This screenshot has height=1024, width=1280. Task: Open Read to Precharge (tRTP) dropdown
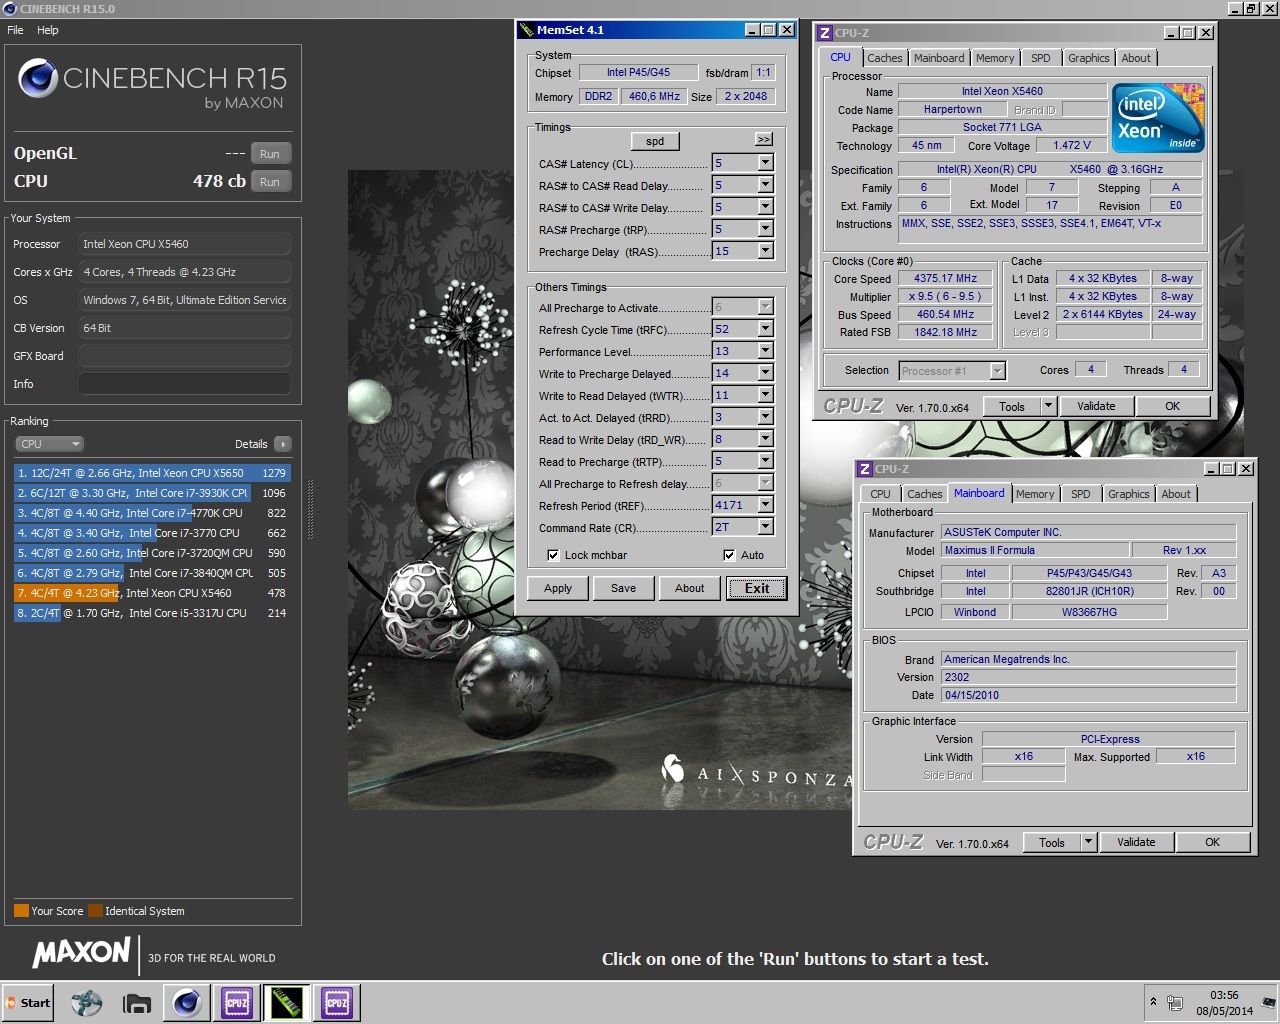pyautogui.click(x=765, y=461)
